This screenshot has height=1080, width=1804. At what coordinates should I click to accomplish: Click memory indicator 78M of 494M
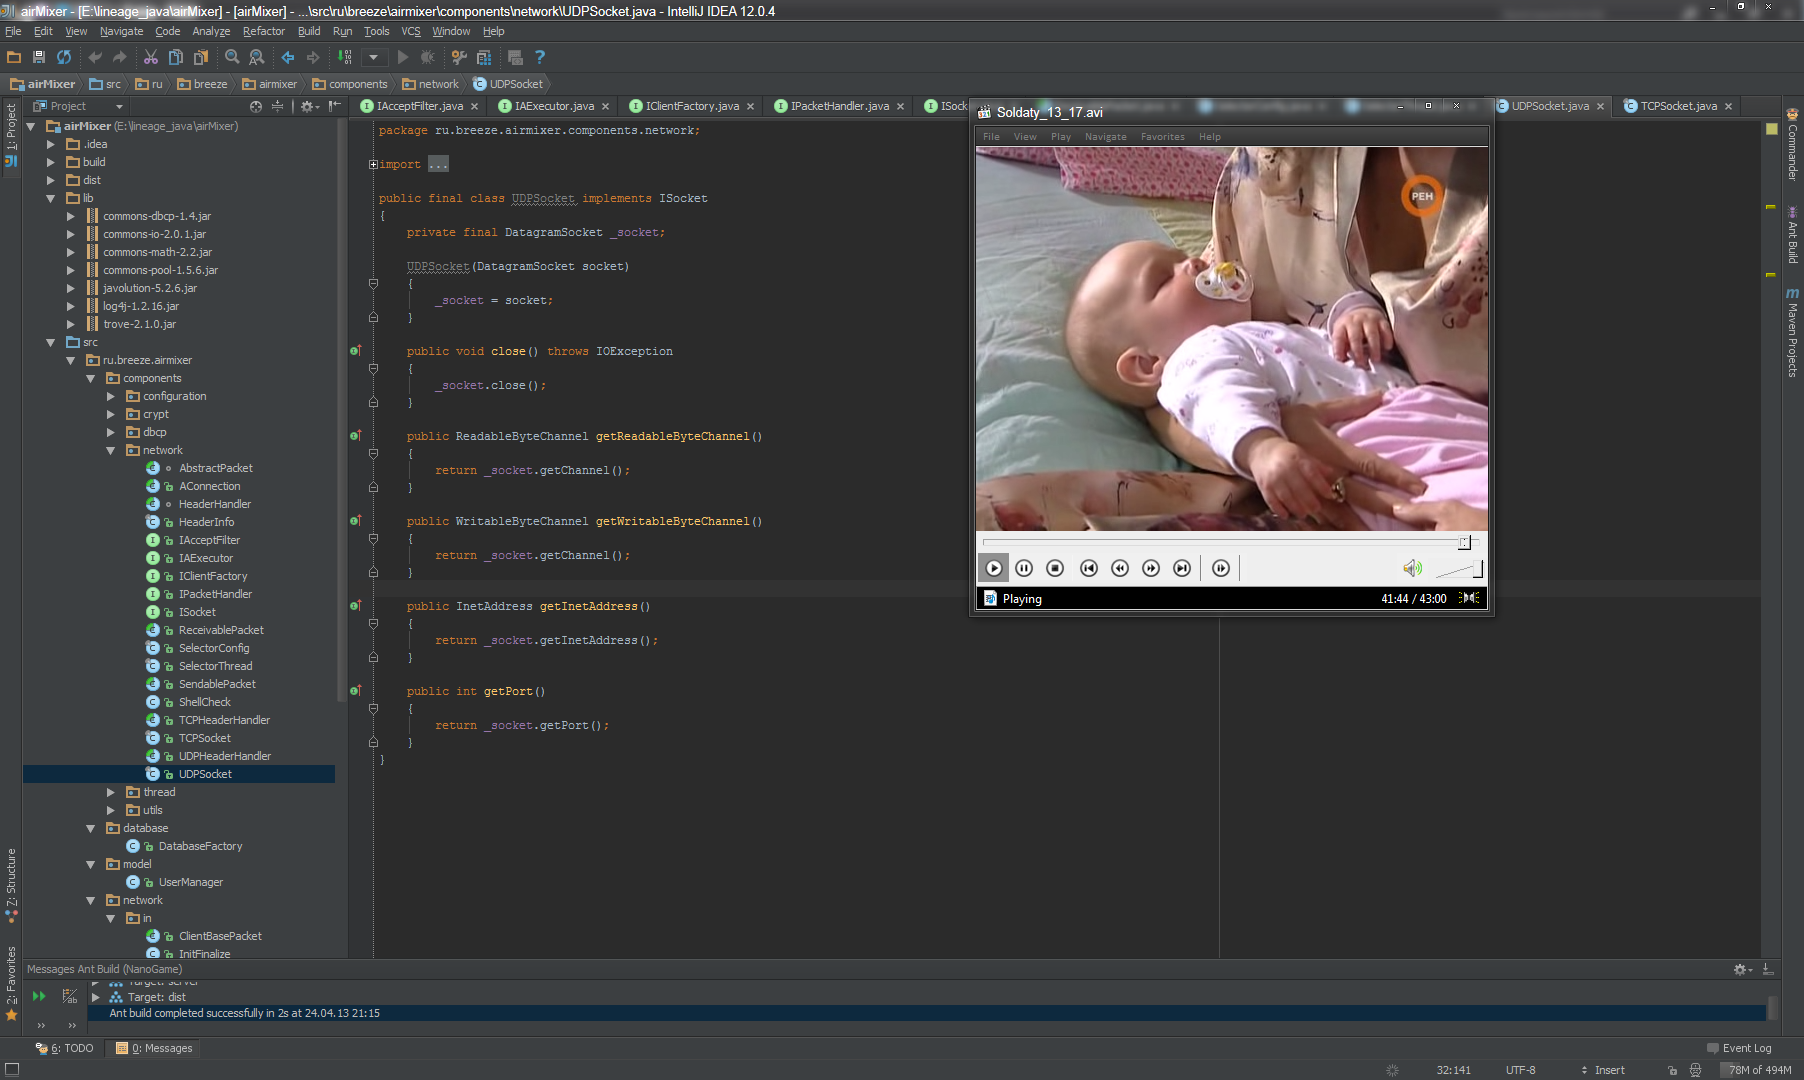click(x=1759, y=1070)
